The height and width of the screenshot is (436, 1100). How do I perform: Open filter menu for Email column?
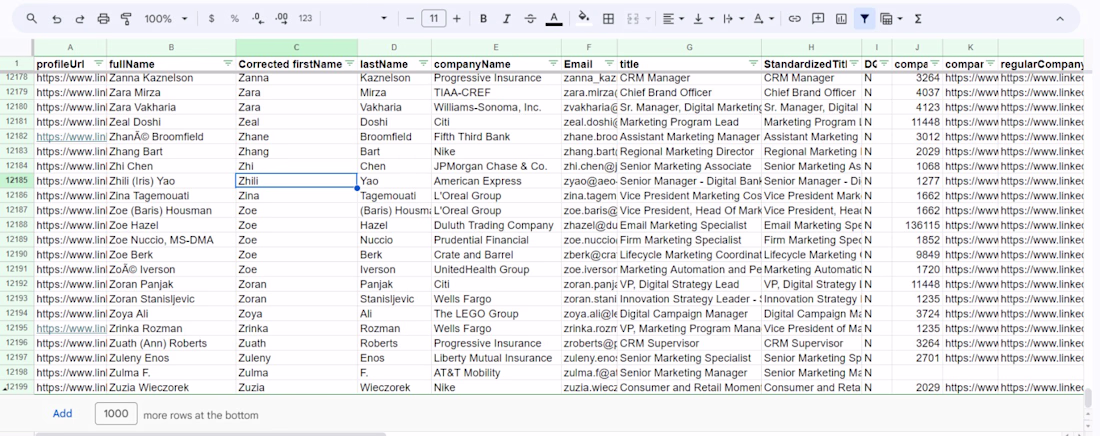point(608,64)
